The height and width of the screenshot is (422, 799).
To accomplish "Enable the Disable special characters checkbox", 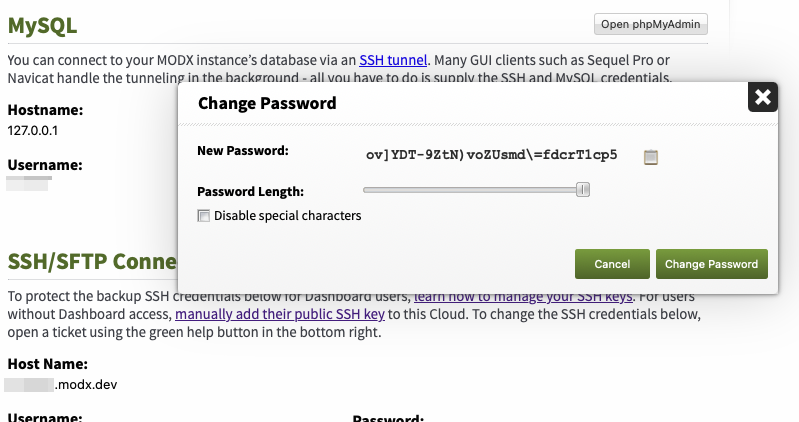I will click(204, 216).
